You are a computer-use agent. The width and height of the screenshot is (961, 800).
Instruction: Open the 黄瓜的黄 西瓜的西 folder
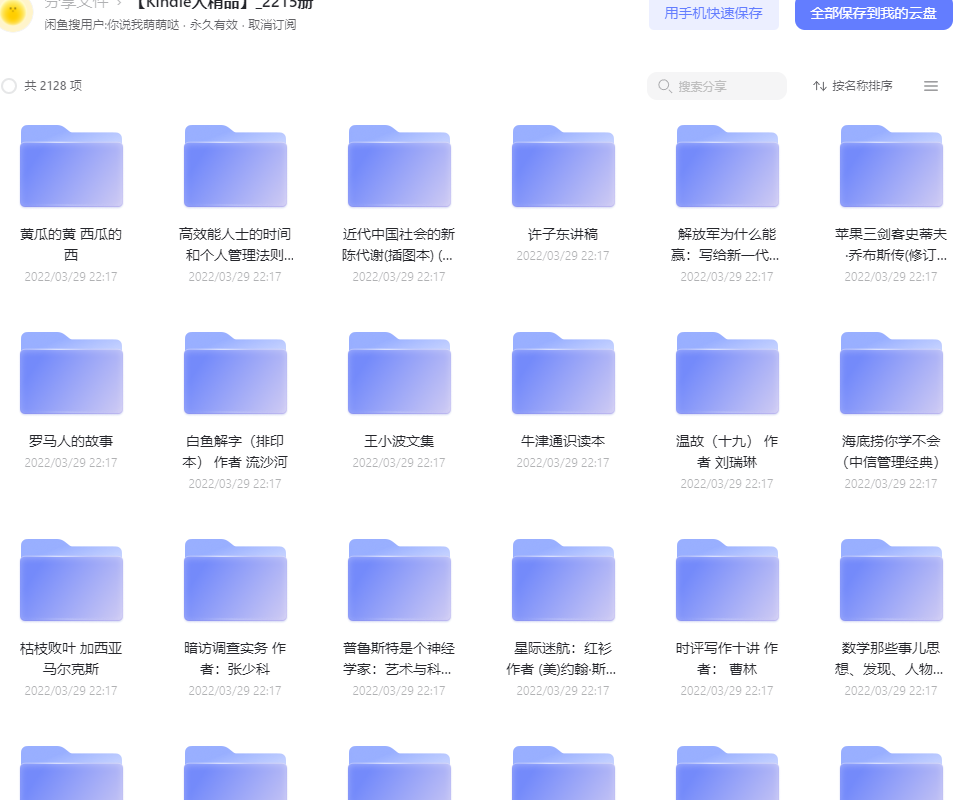[72, 166]
